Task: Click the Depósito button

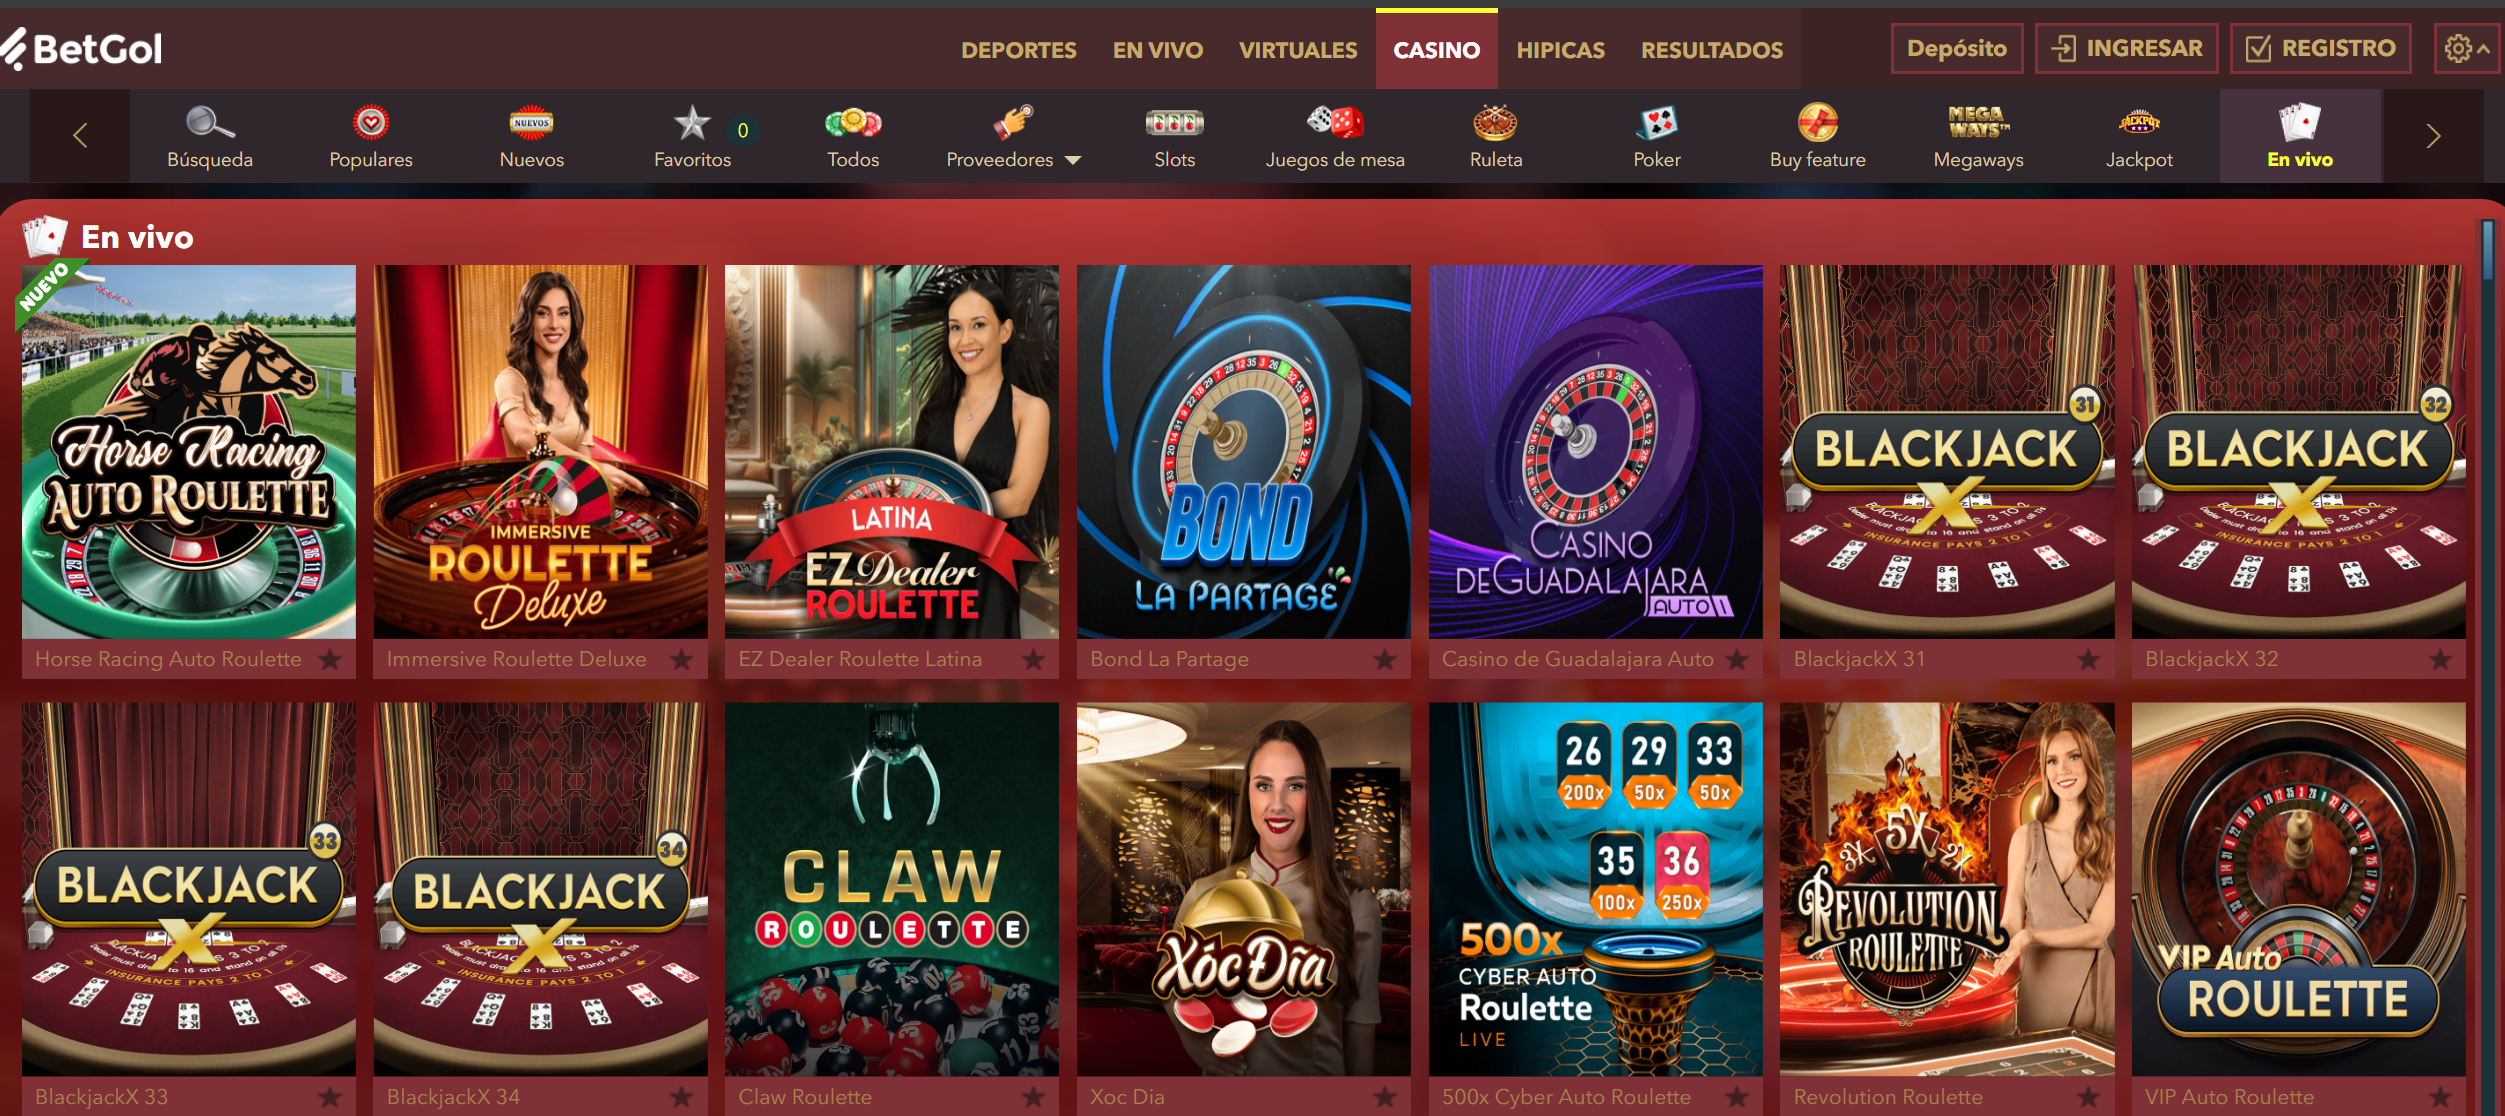Action: point(1956,48)
